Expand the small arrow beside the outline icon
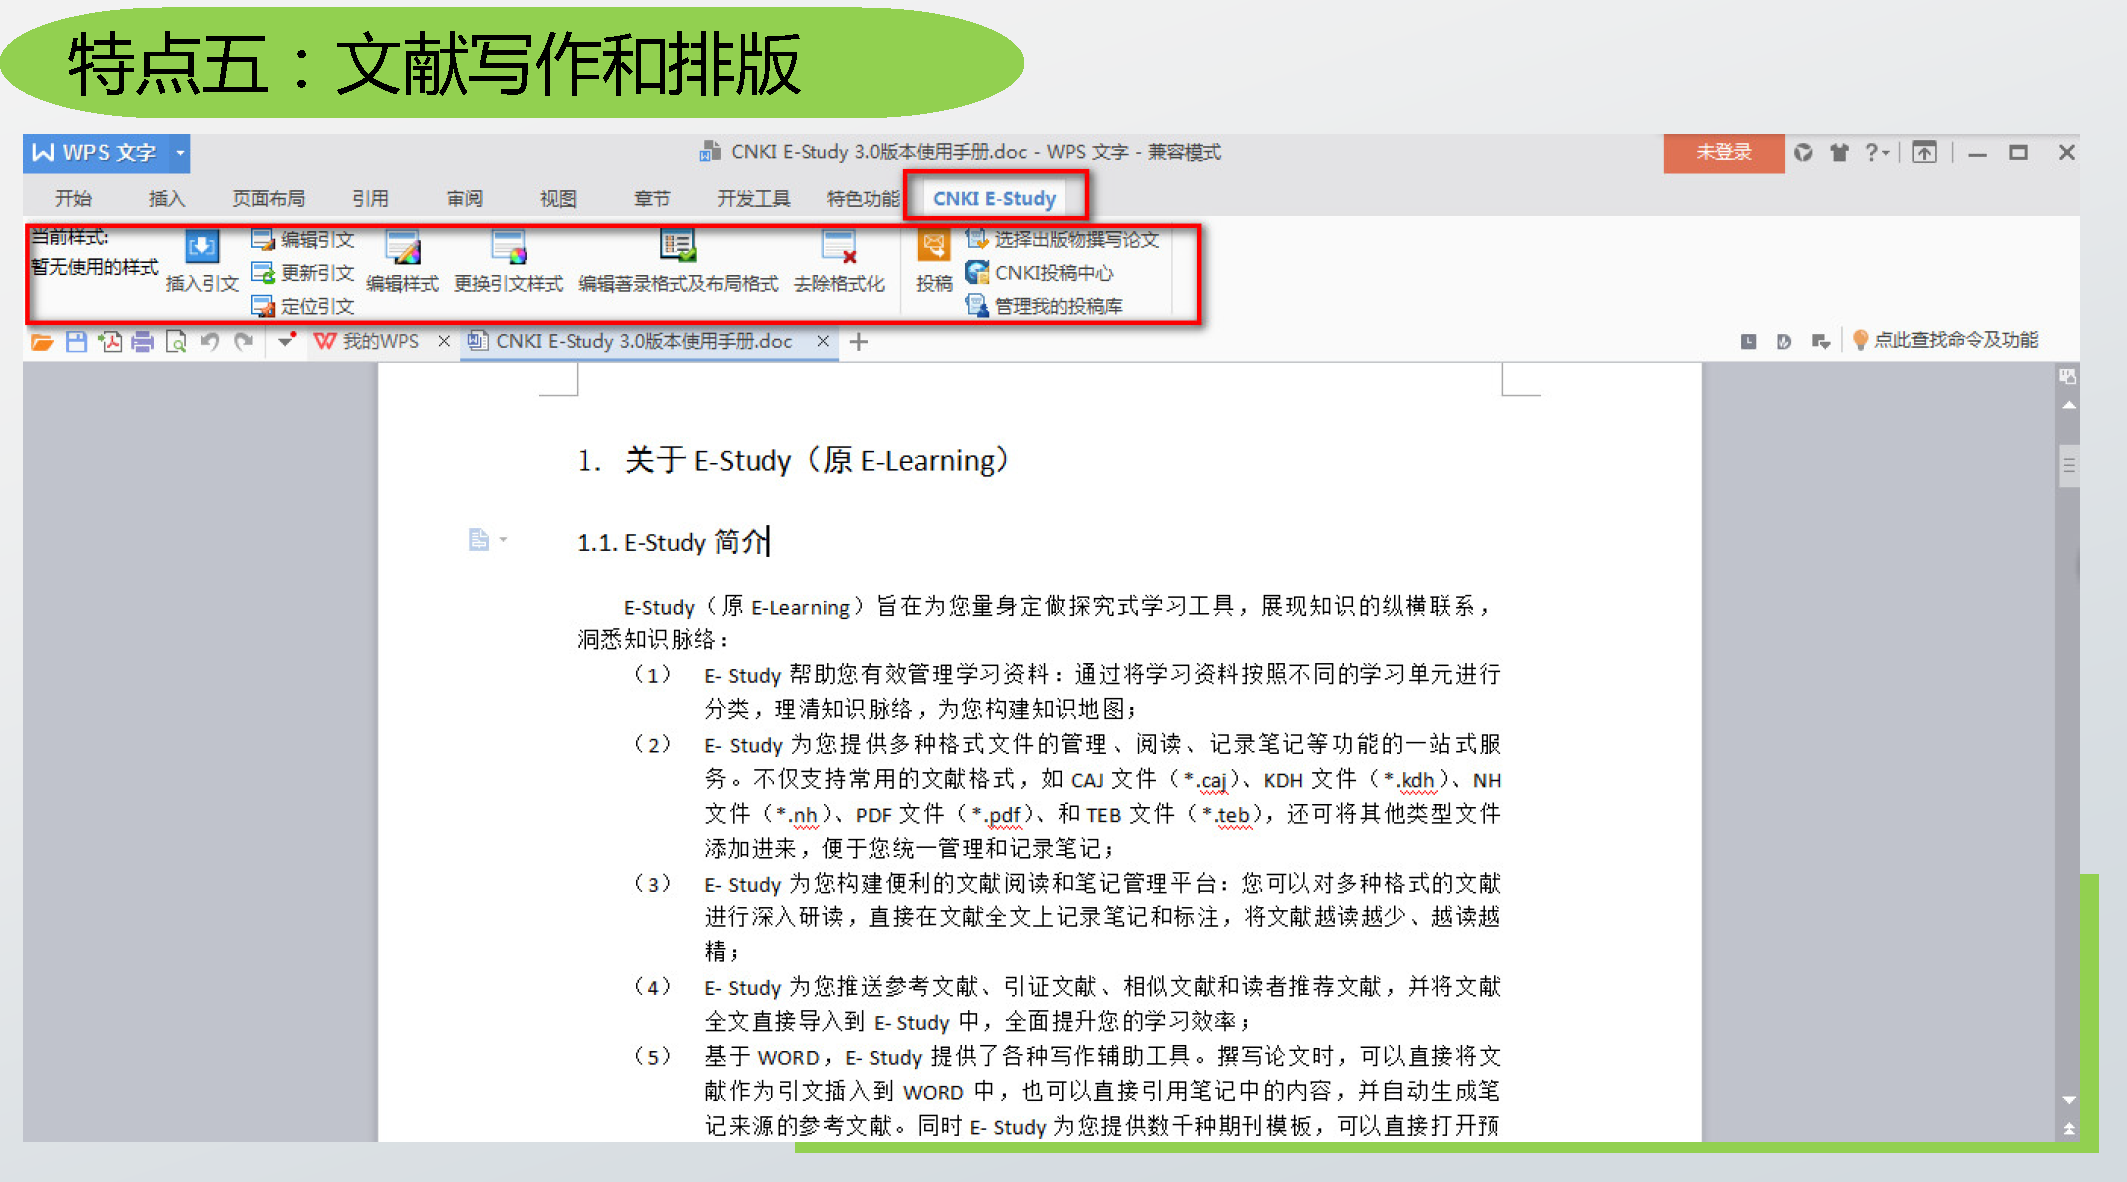The image size is (2127, 1182). click(503, 540)
